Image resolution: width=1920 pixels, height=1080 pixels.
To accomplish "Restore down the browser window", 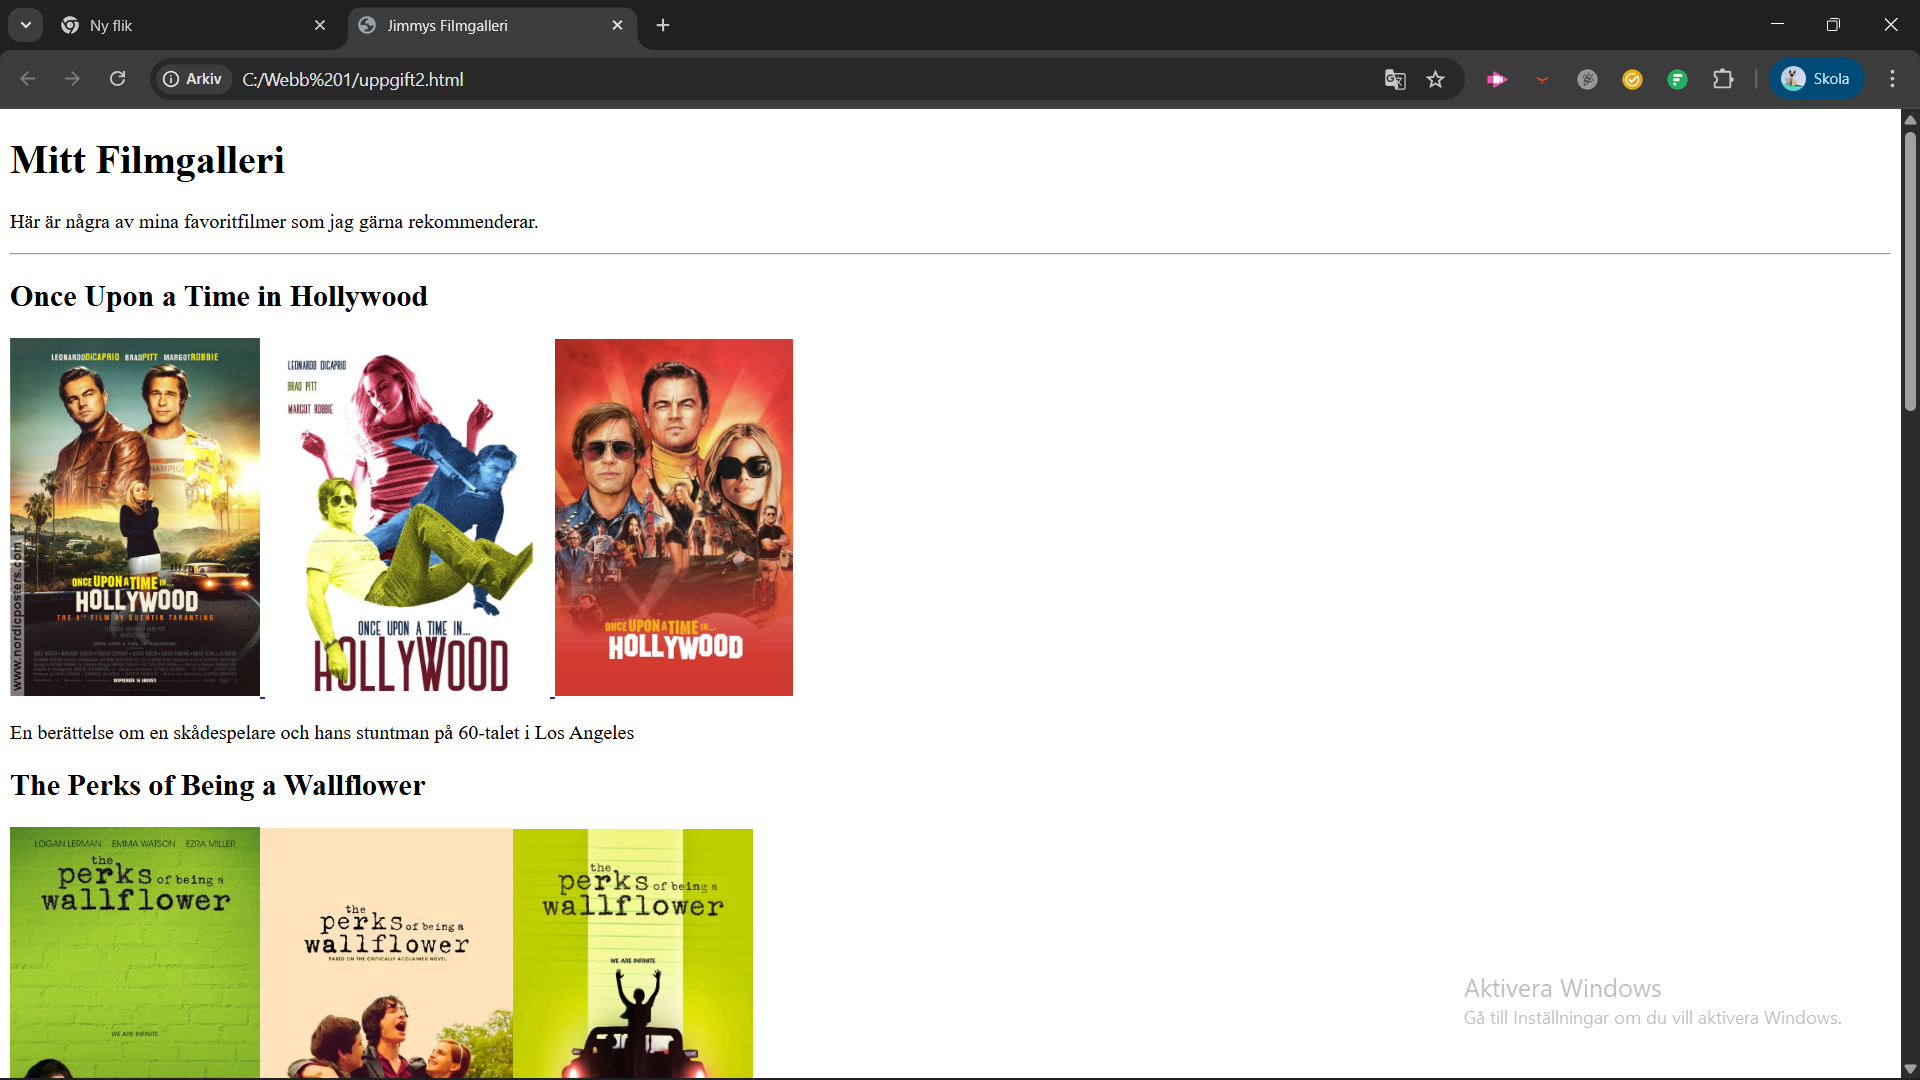I will click(1833, 24).
